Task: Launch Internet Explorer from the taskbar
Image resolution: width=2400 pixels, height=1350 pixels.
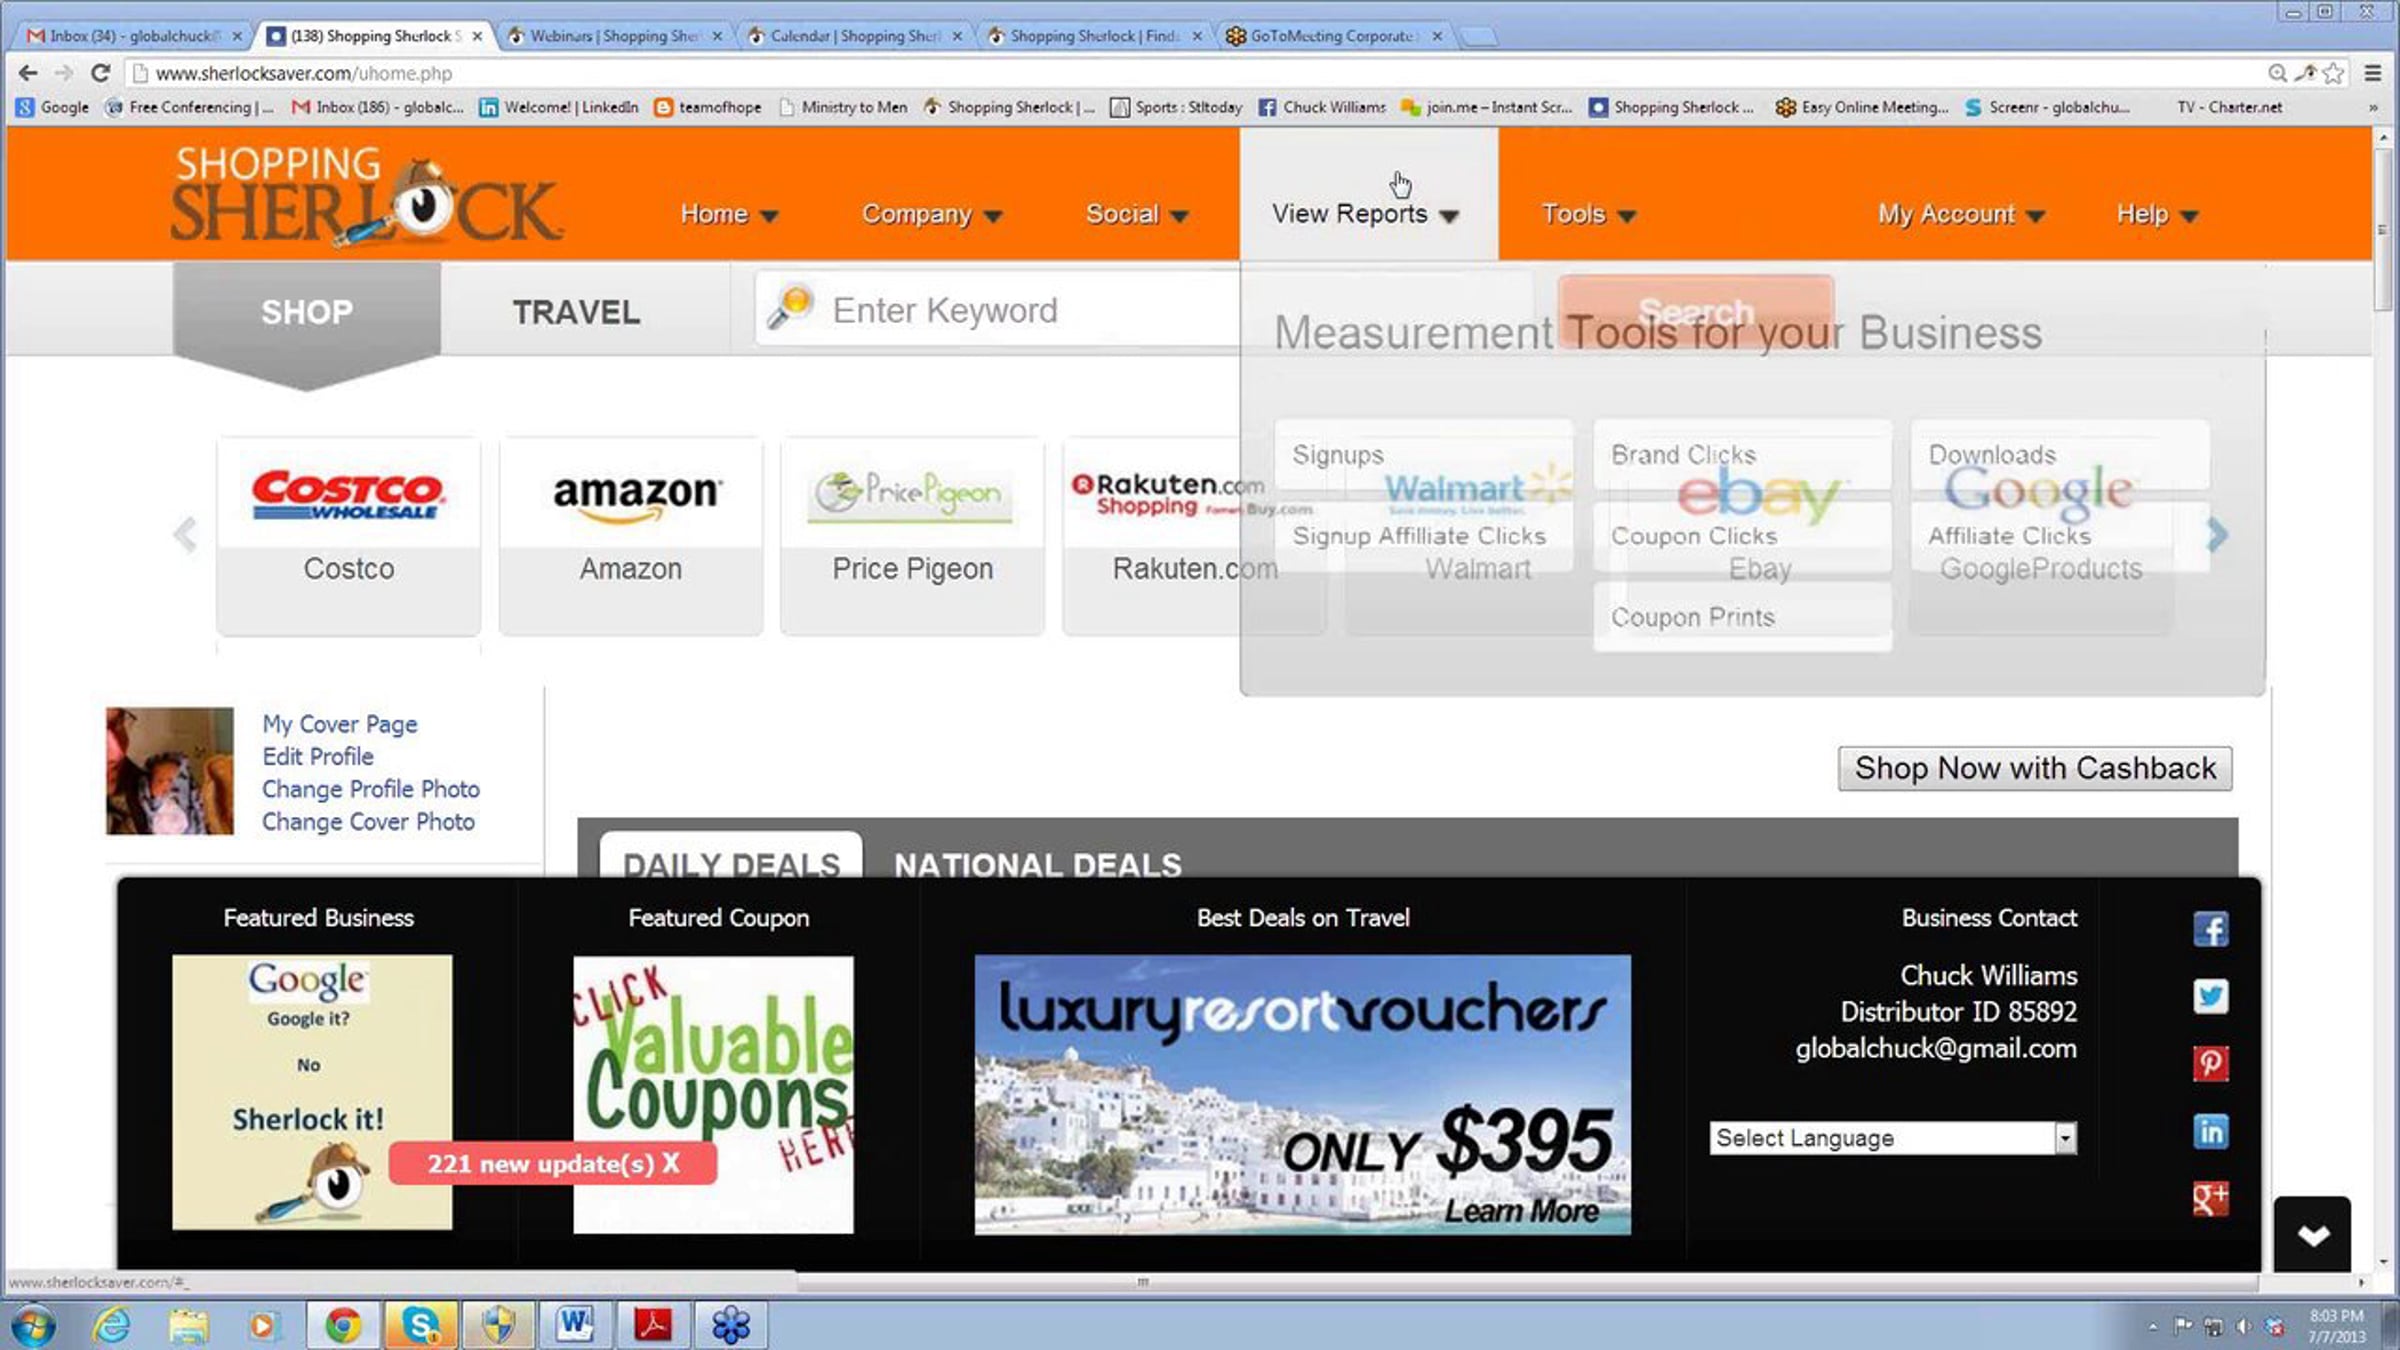Action: 112,1326
